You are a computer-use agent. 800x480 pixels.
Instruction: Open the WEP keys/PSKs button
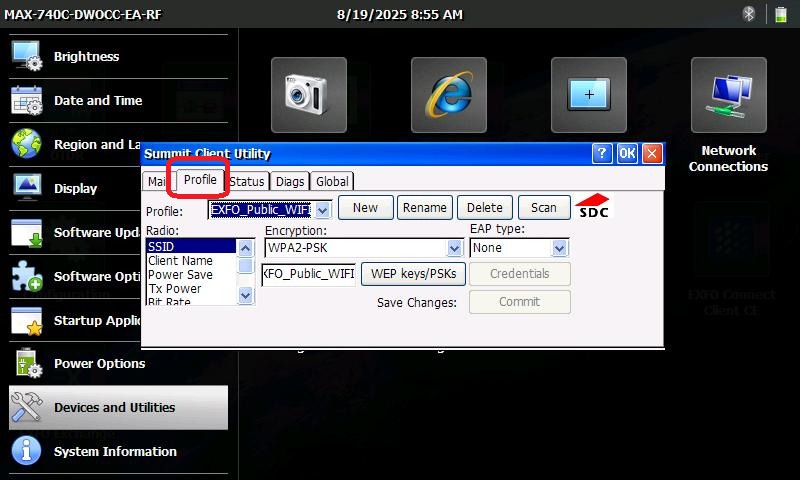pyautogui.click(x=413, y=274)
